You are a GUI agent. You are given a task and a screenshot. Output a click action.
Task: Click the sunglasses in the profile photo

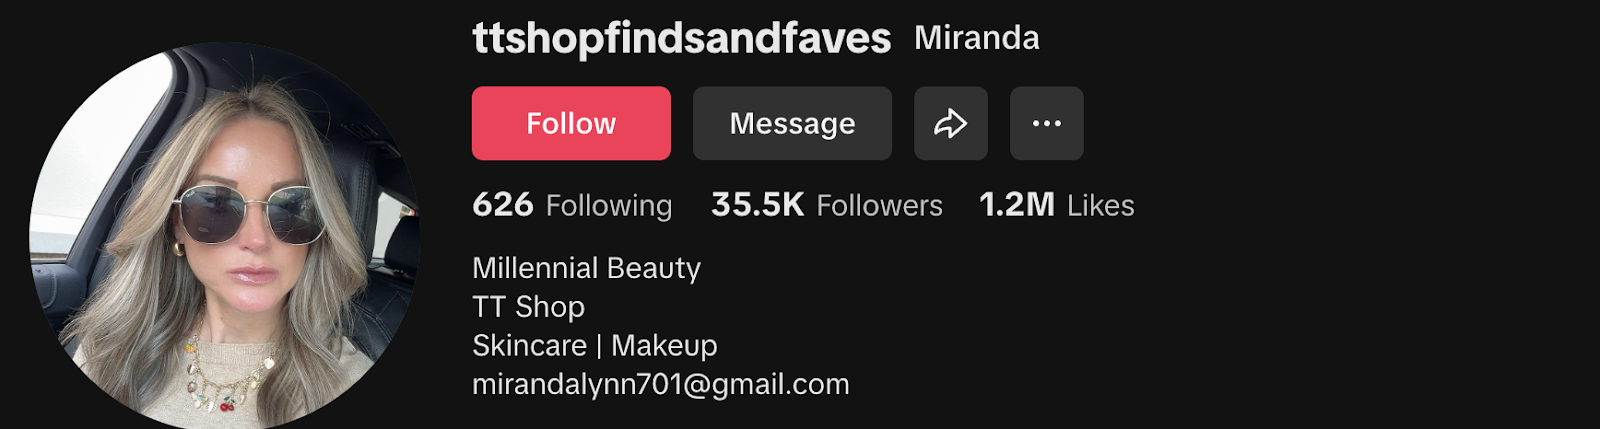coord(248,213)
